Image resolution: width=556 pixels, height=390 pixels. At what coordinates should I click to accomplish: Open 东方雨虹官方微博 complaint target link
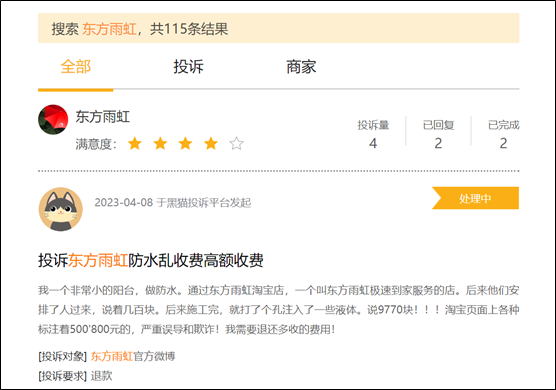coord(133,356)
